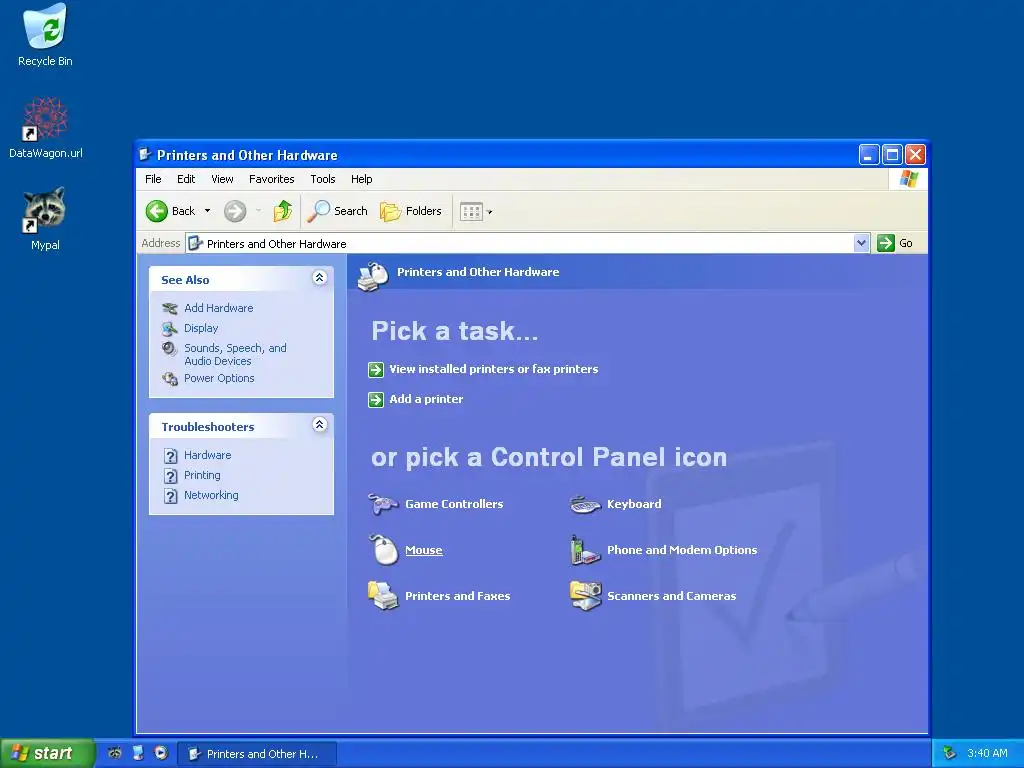Click arrow icon beside Add a printer
Image resolution: width=1024 pixels, height=768 pixels.
376,400
